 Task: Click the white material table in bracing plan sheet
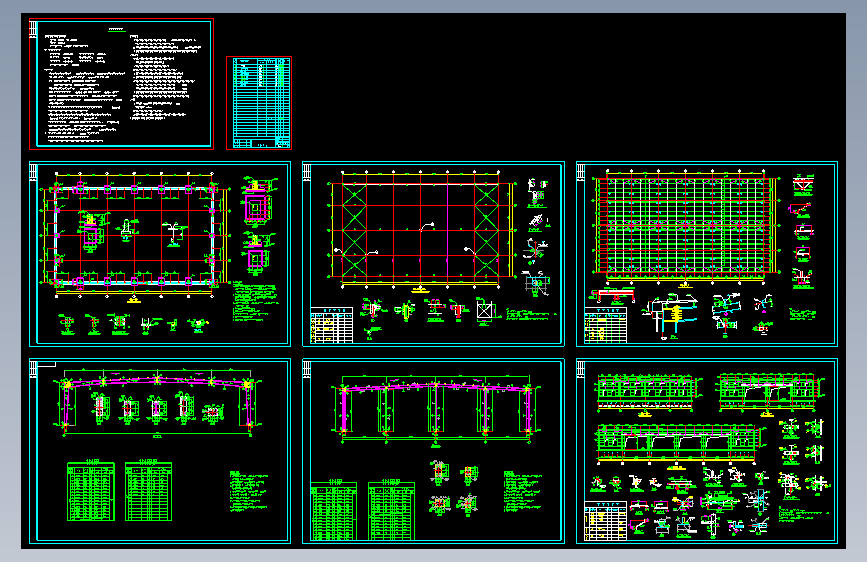click(332, 325)
